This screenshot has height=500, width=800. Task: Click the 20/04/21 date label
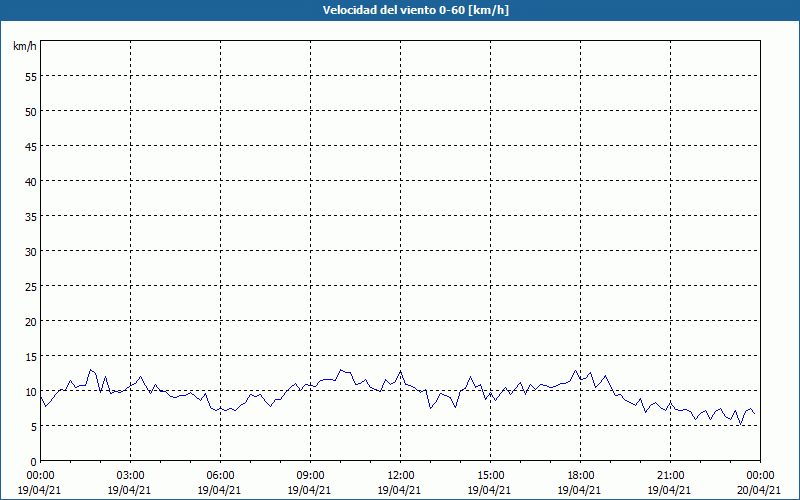[759, 490]
